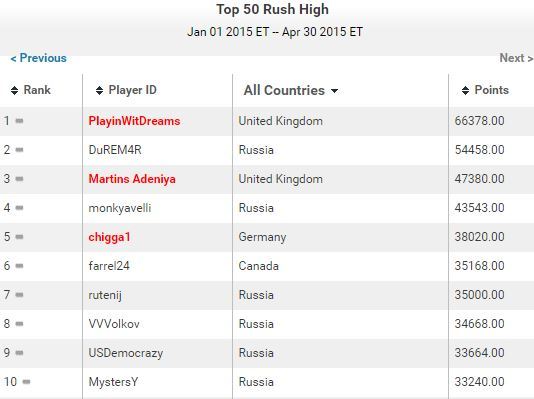The width and height of the screenshot is (534, 399).
Task: Click rank change indicator for rank 5
Action: [19, 237]
